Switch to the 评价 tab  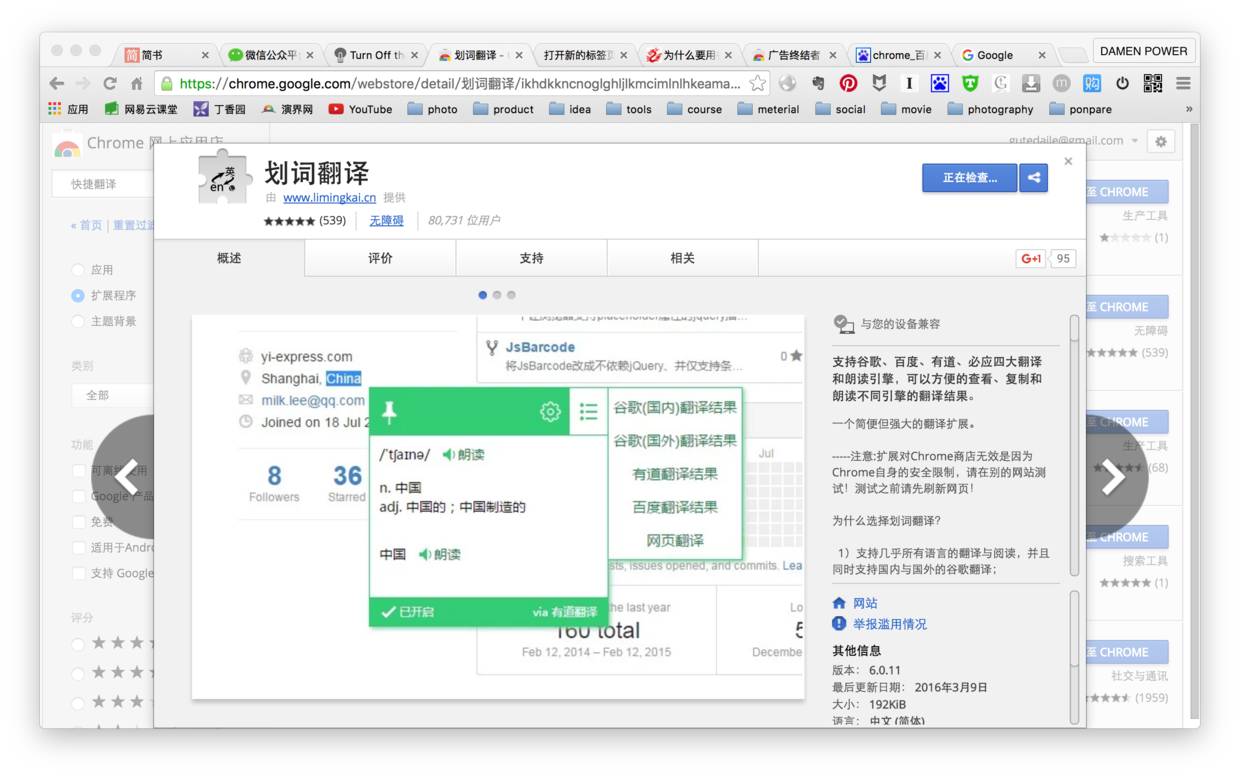point(380,258)
